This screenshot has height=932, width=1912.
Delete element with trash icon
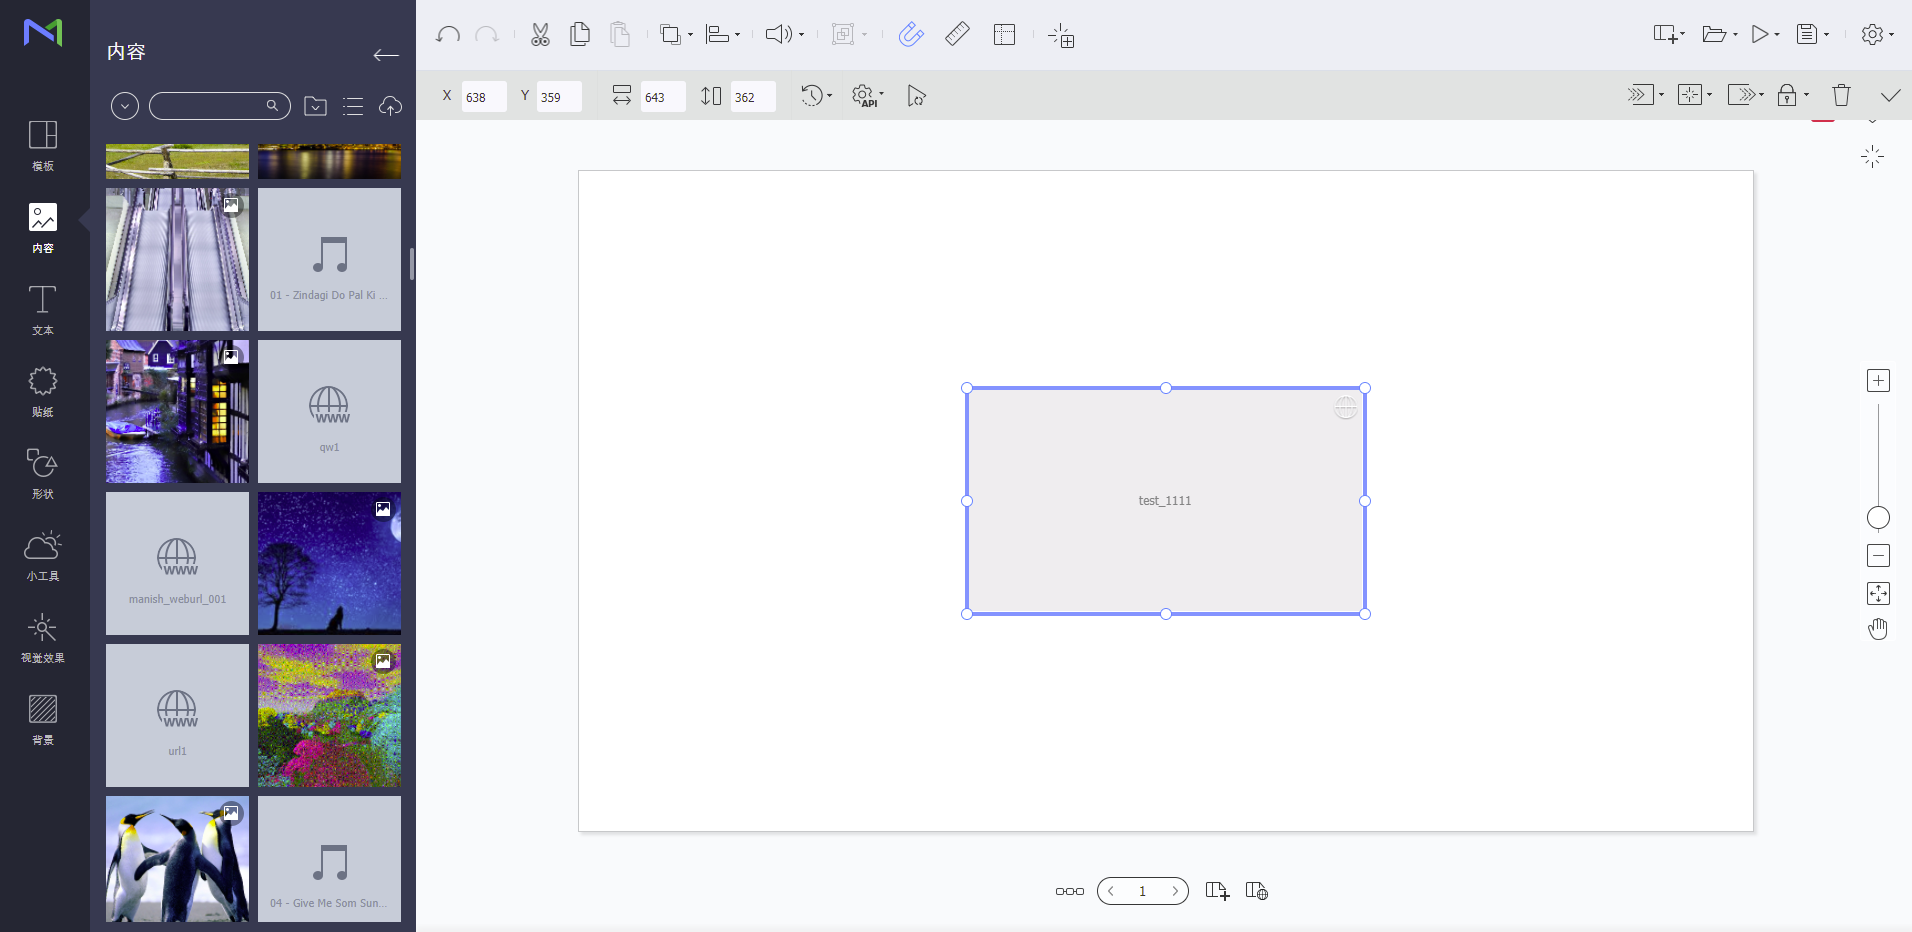click(x=1841, y=95)
